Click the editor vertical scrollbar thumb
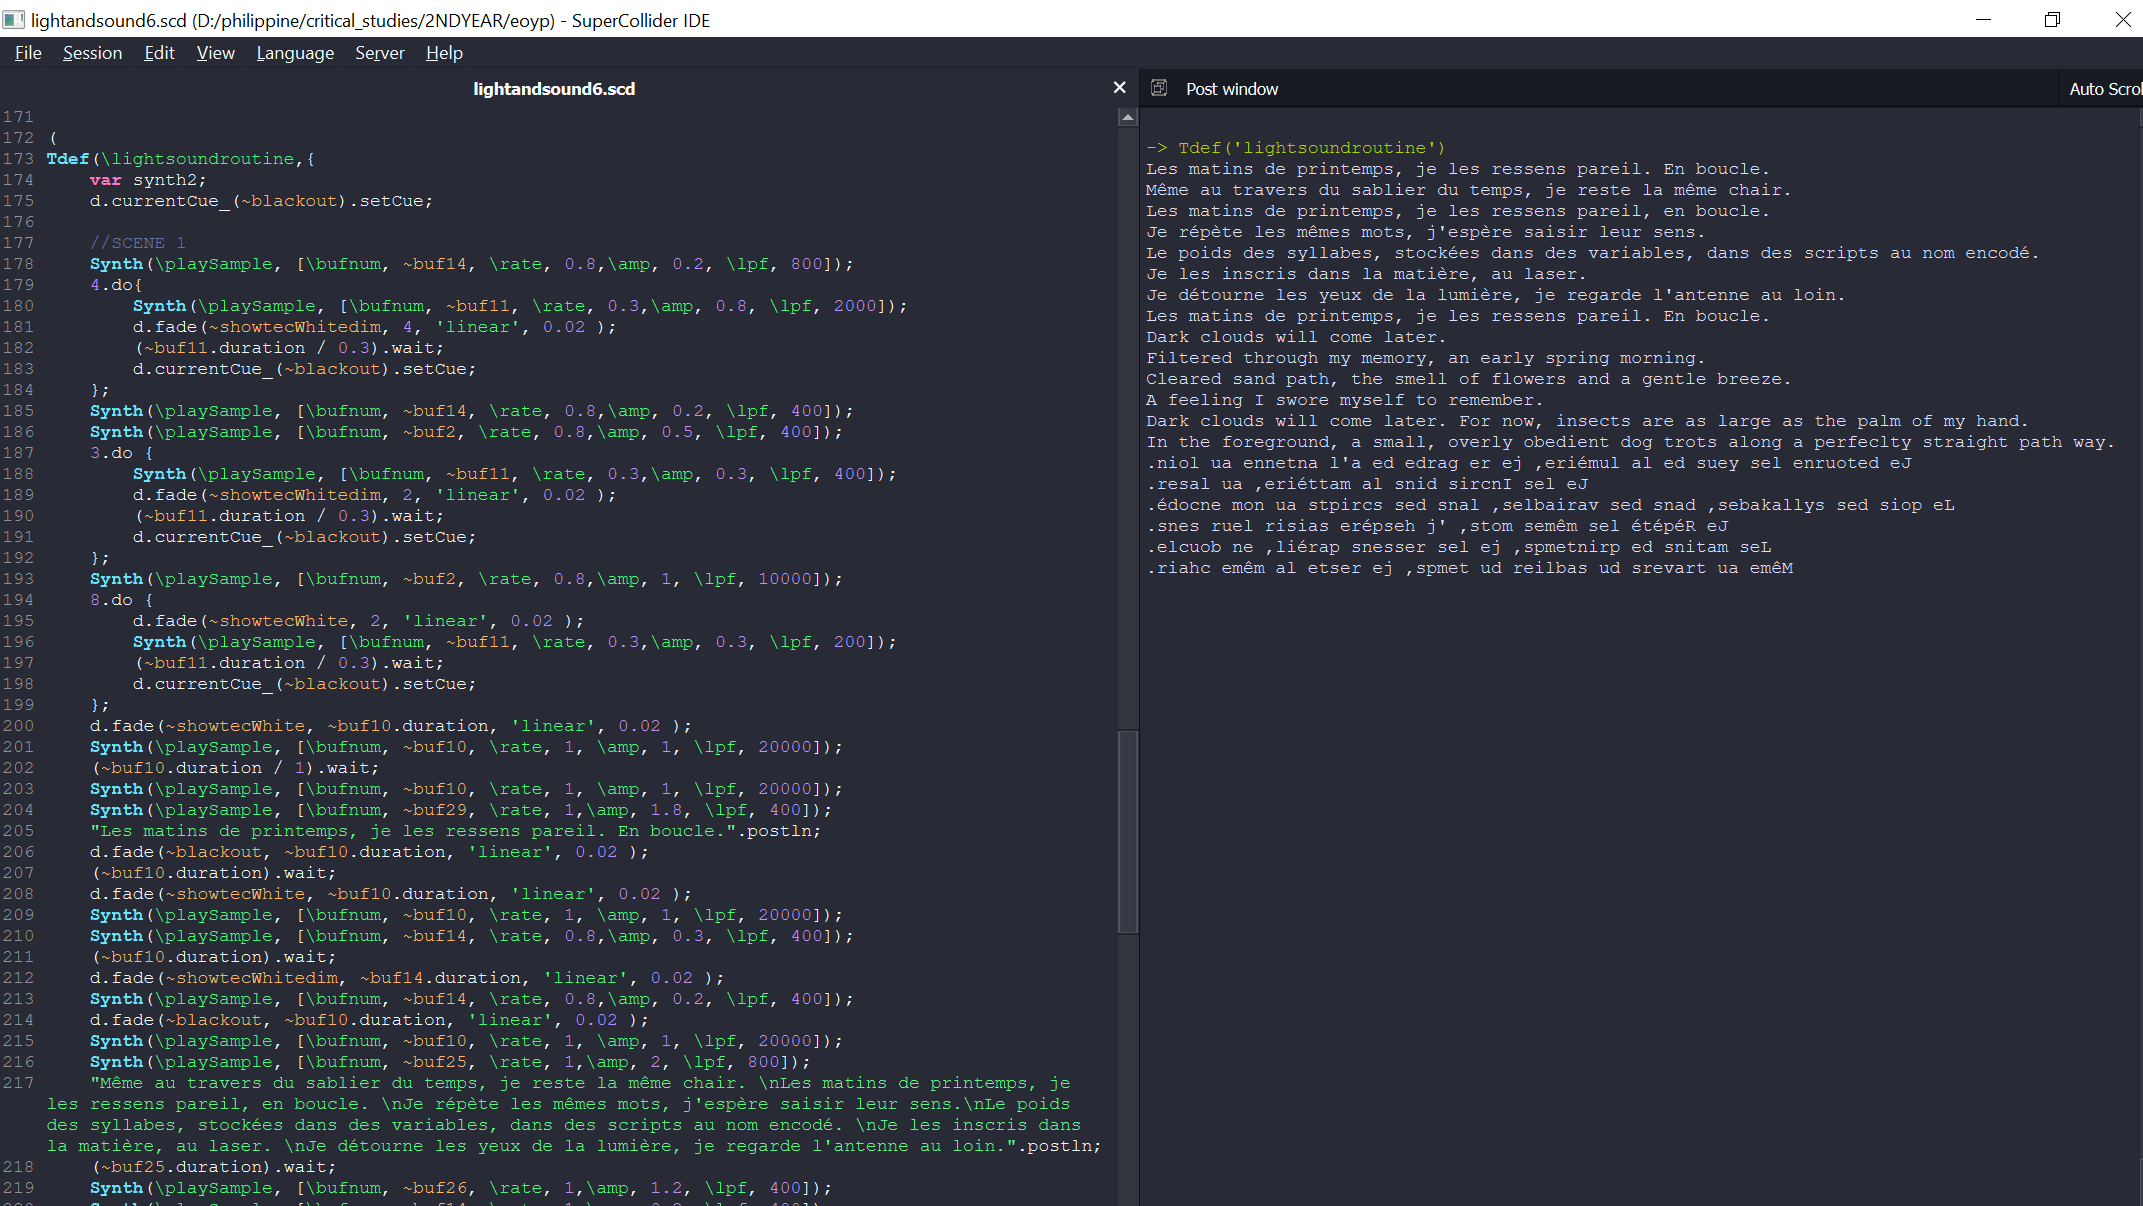Viewport: 2143px width, 1206px height. coord(1127,830)
